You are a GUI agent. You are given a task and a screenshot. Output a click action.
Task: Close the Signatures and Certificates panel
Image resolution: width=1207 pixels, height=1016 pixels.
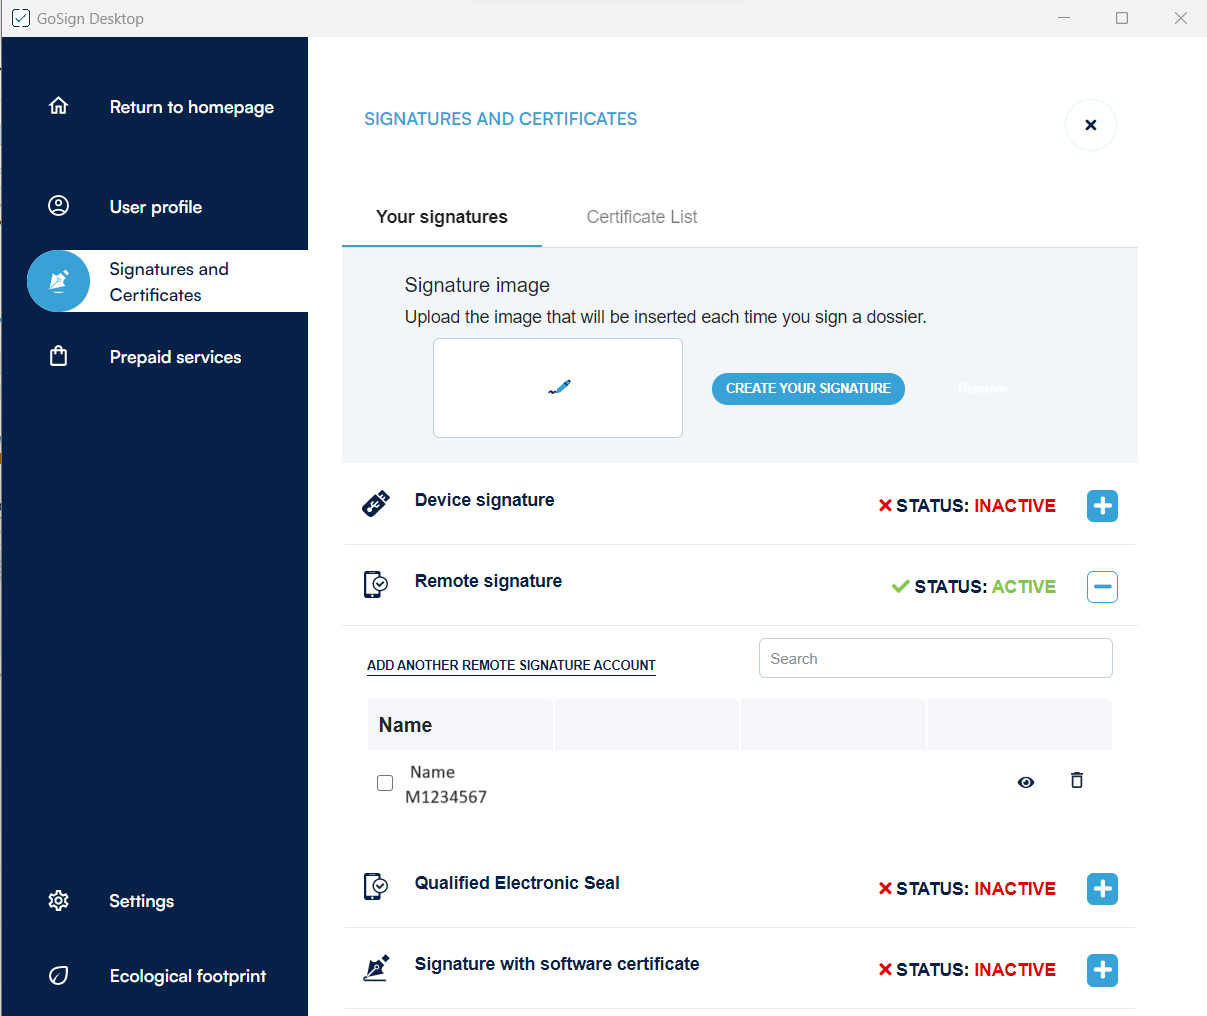tap(1090, 125)
